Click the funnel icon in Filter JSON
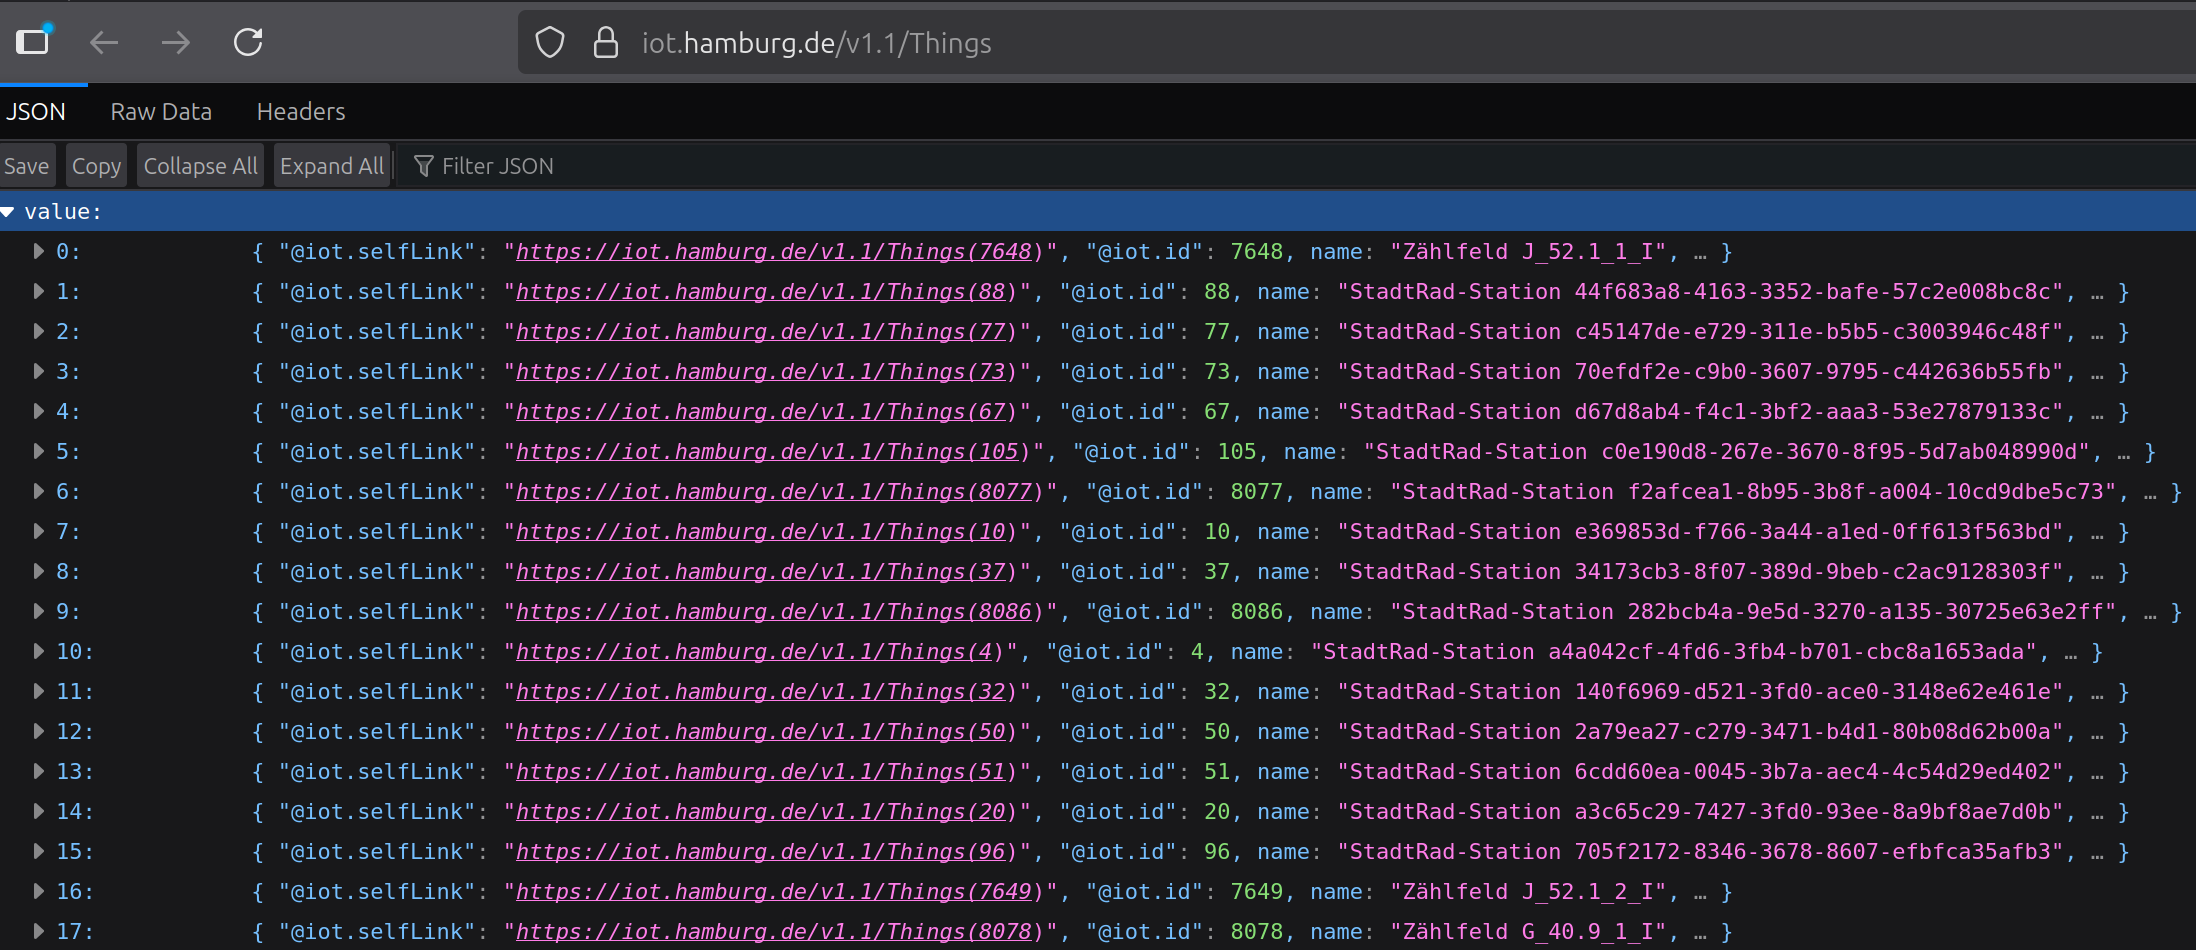The height and width of the screenshot is (950, 2196). 423,166
